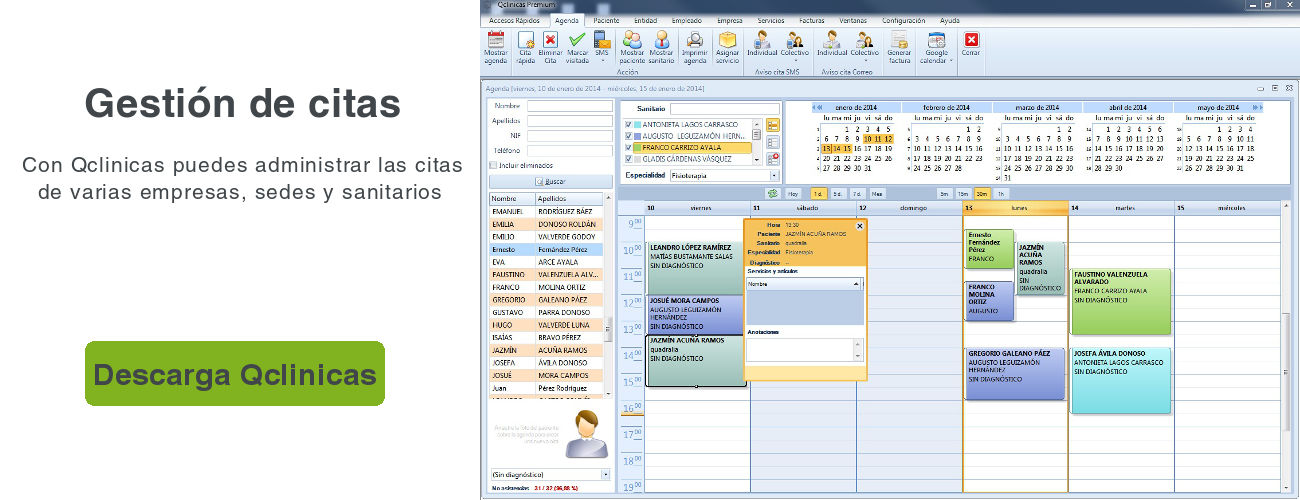Click the Generar factura icon
The image size is (1300, 500).
[899, 47]
